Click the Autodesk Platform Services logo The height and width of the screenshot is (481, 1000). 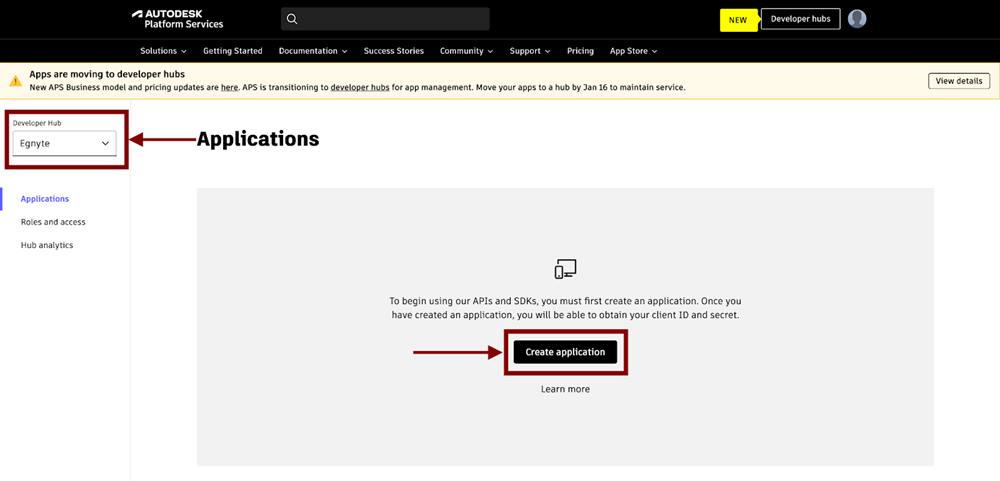tap(177, 19)
